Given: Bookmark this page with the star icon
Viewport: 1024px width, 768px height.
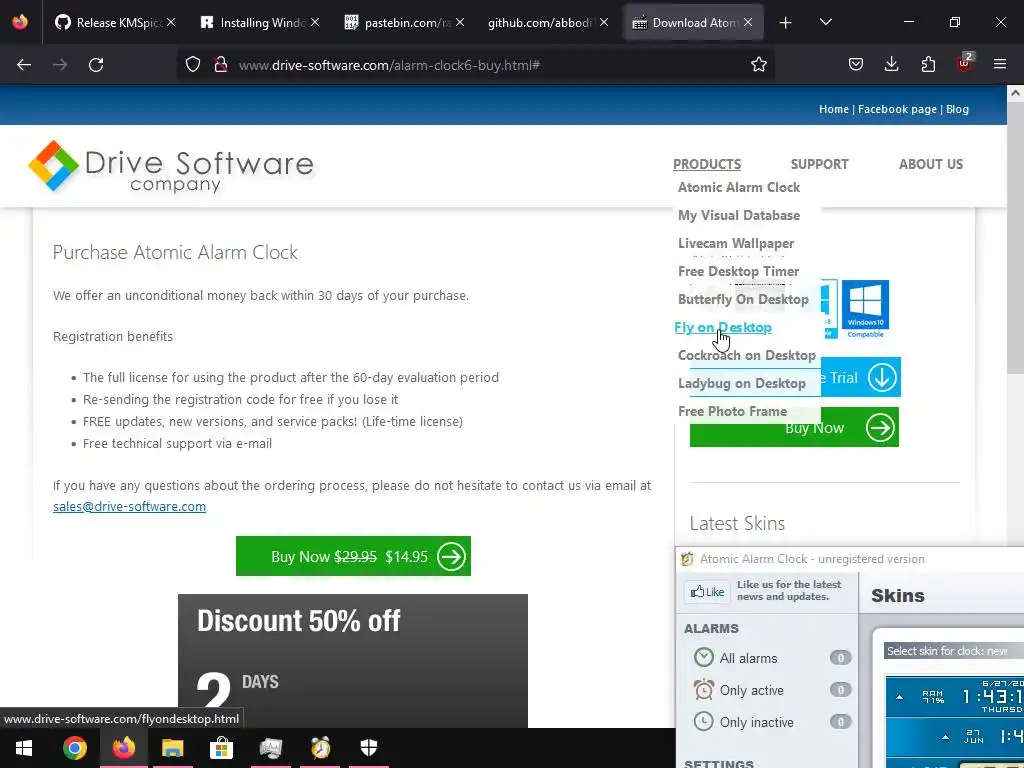Looking at the screenshot, I should 759,65.
